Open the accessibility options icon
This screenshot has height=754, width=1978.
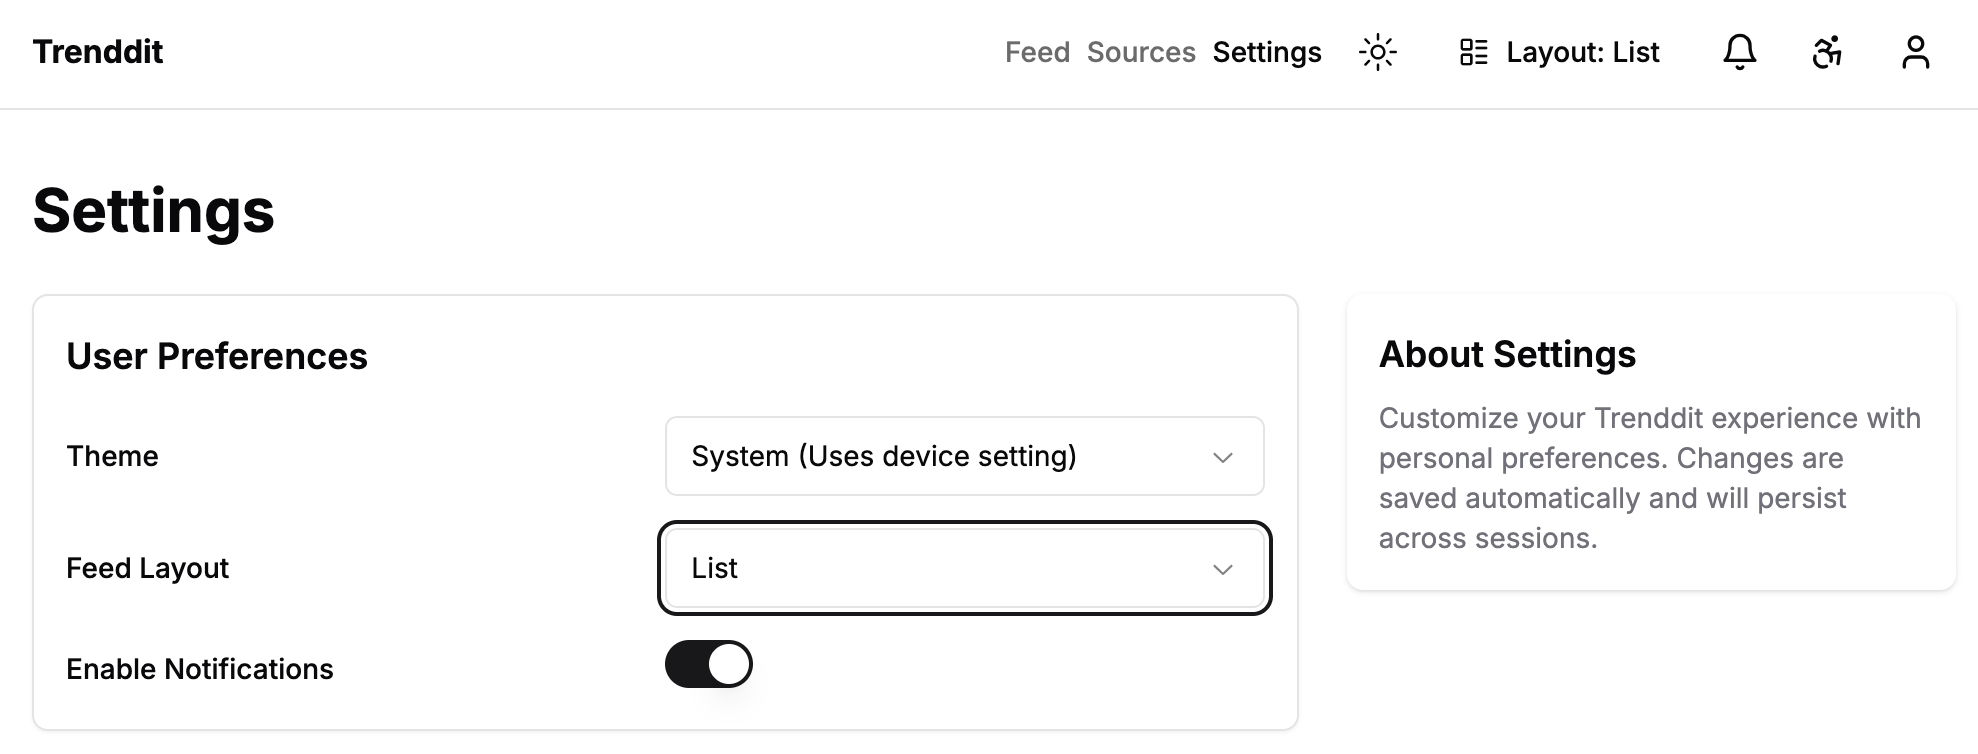click(1827, 52)
